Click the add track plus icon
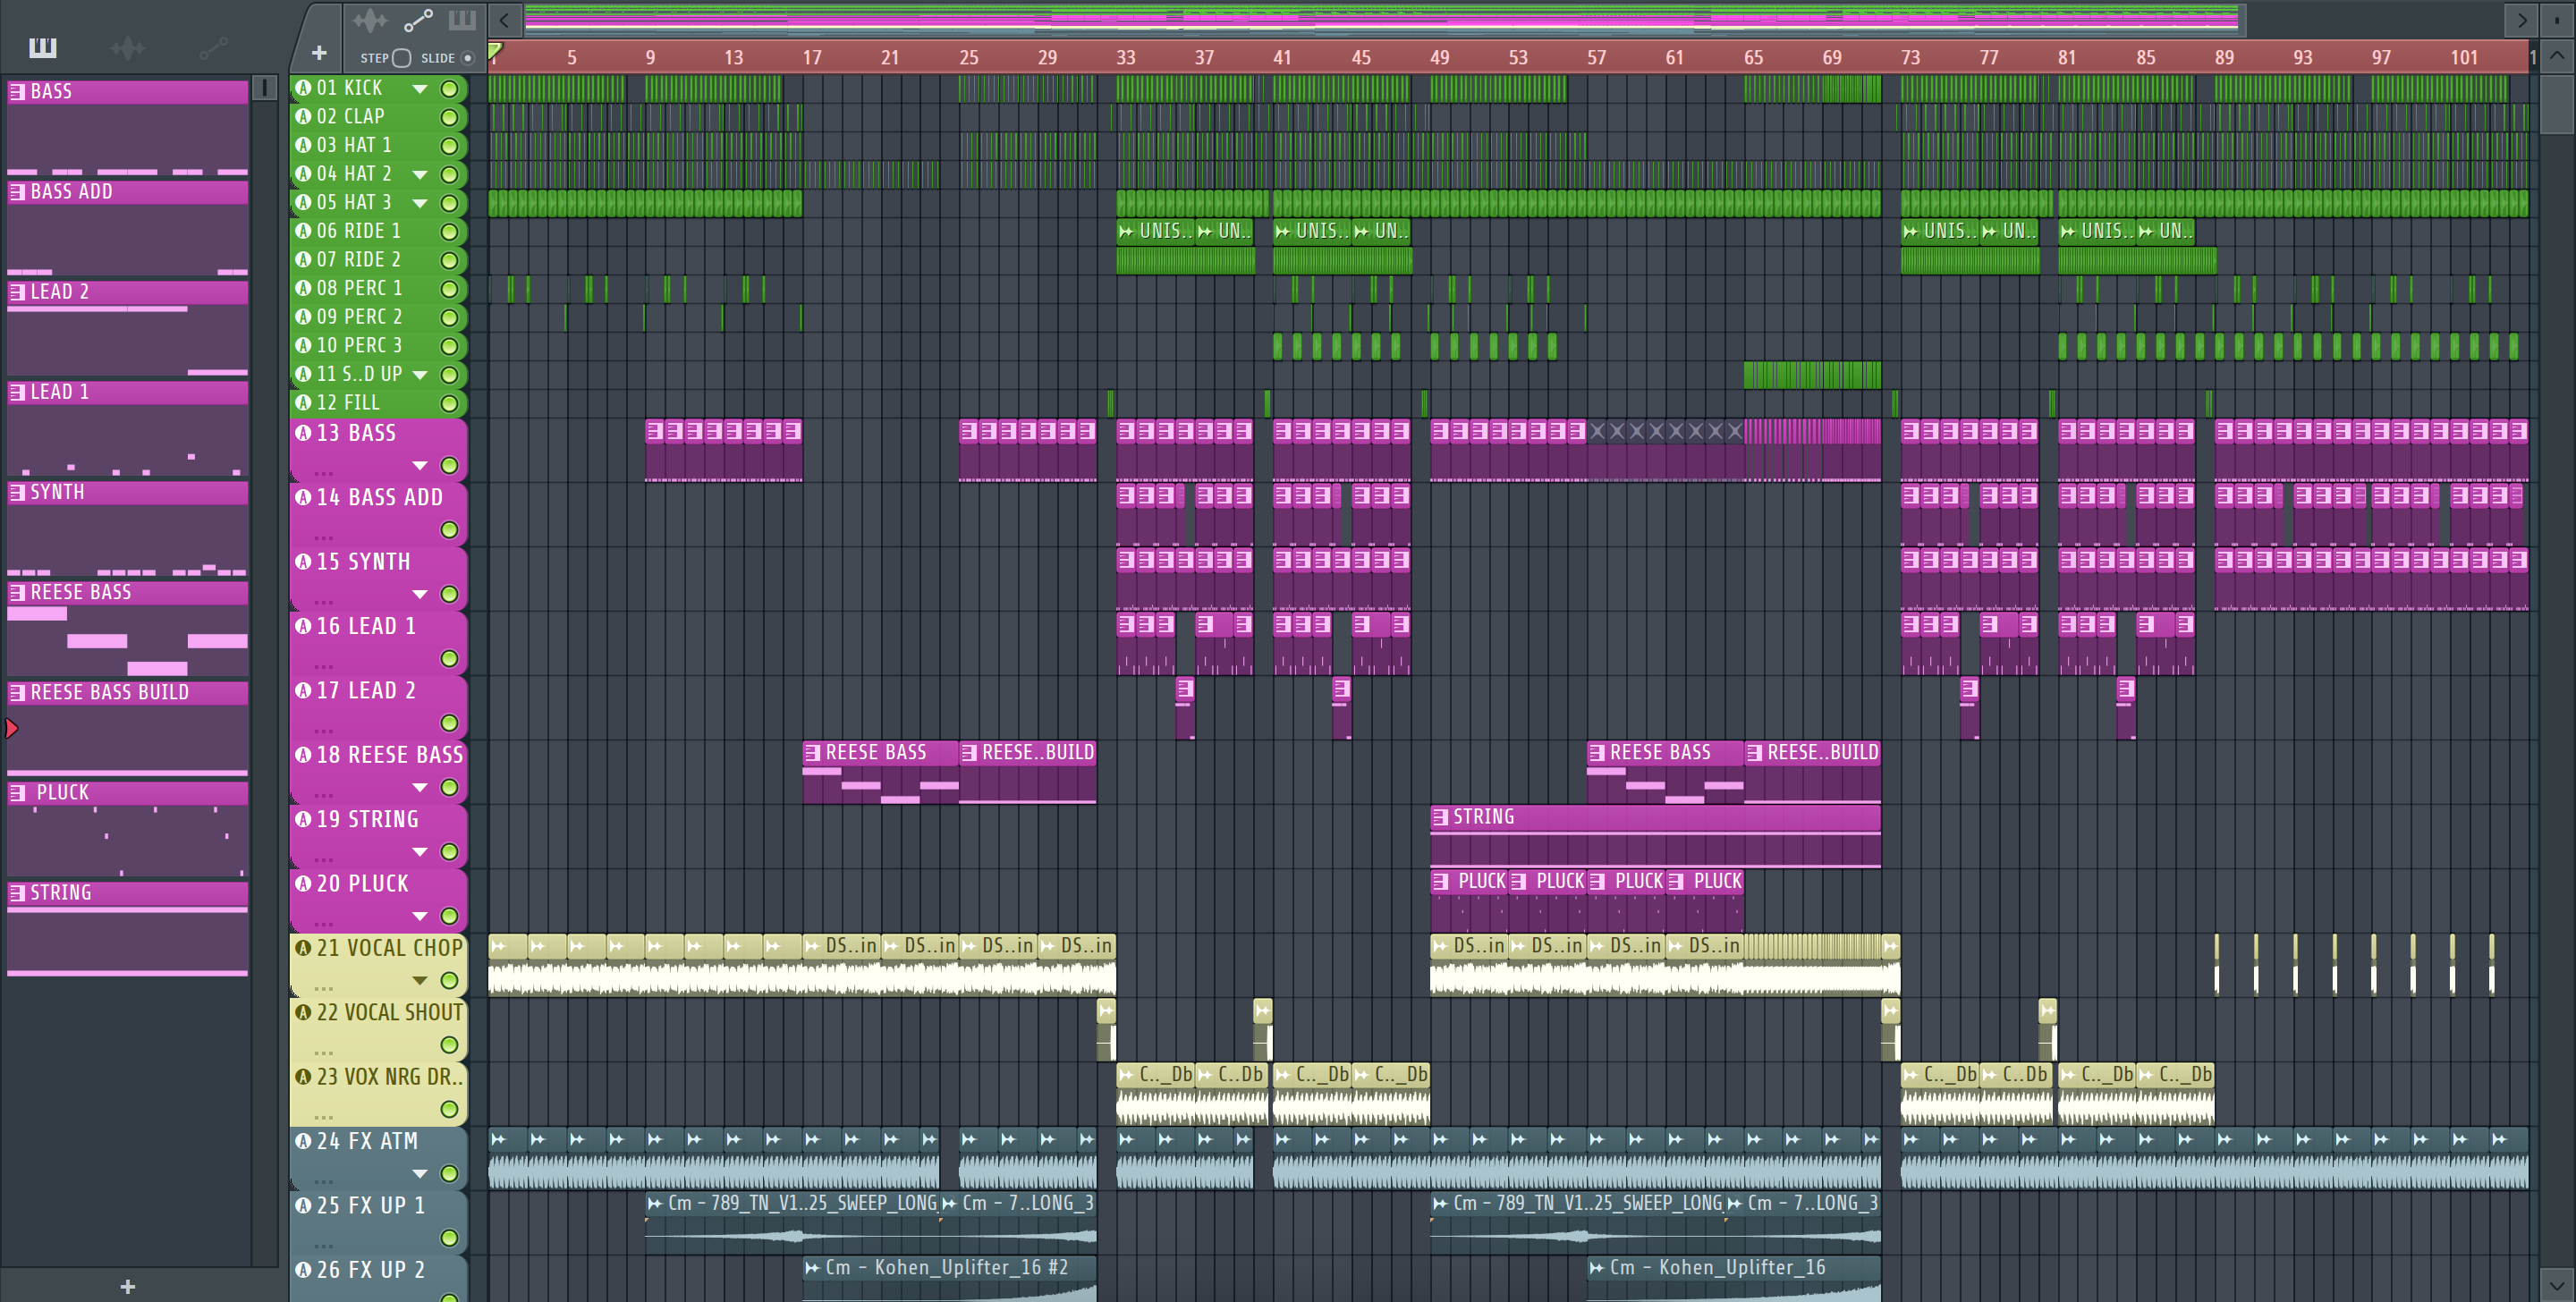The height and width of the screenshot is (1302, 2576). (319, 53)
